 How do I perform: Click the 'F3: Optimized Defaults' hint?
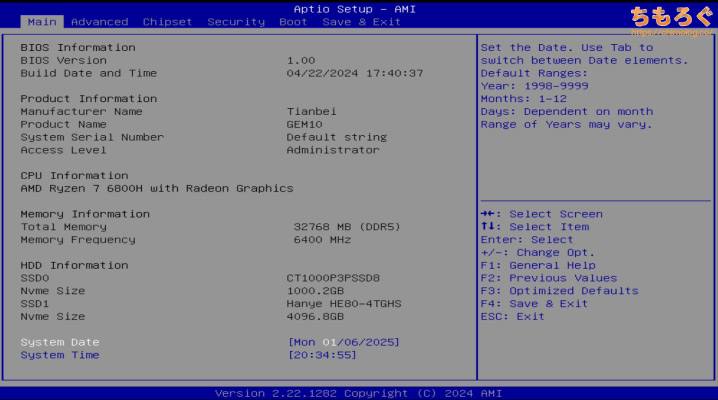(560, 291)
